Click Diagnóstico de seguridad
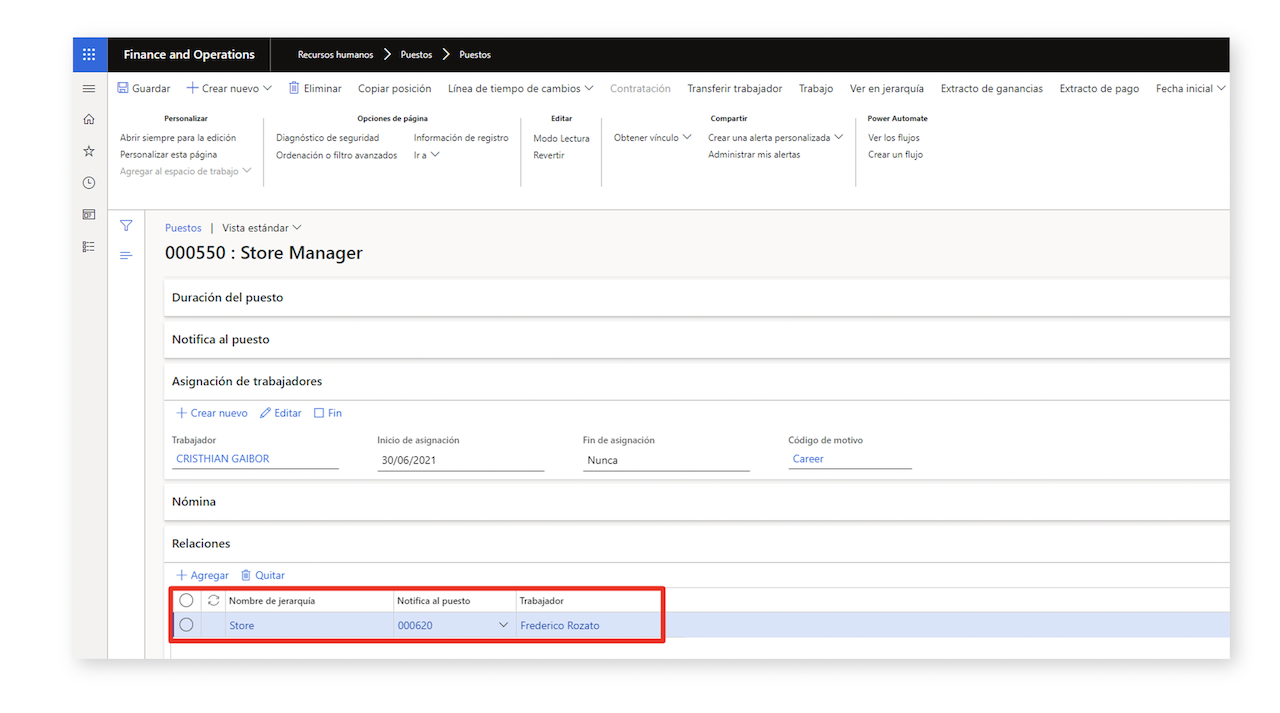This screenshot has width=1280, height=713. click(328, 138)
